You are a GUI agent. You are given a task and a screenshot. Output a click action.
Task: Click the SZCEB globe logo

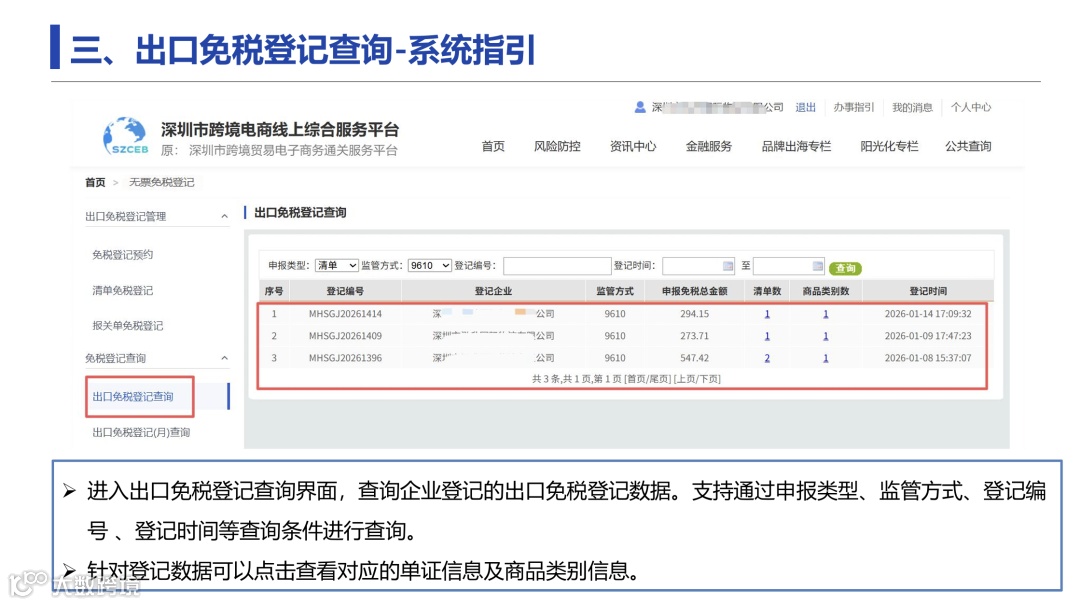click(x=125, y=136)
